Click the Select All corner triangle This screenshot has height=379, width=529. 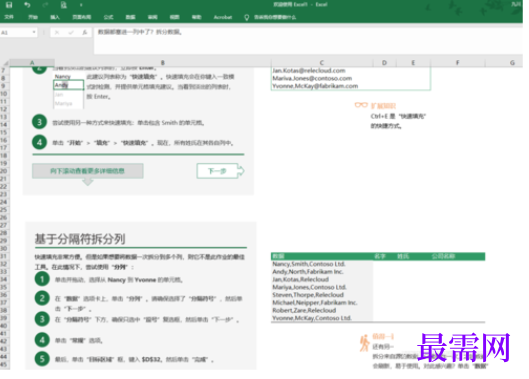click(5, 63)
